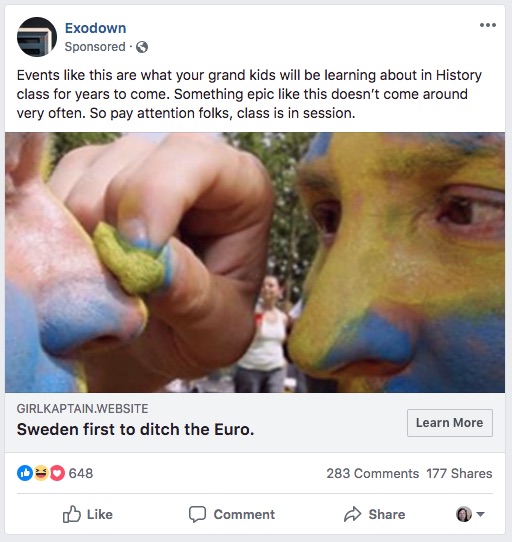The height and width of the screenshot is (542, 512).
Task: Open the Exodown page name link
Action: (x=95, y=28)
